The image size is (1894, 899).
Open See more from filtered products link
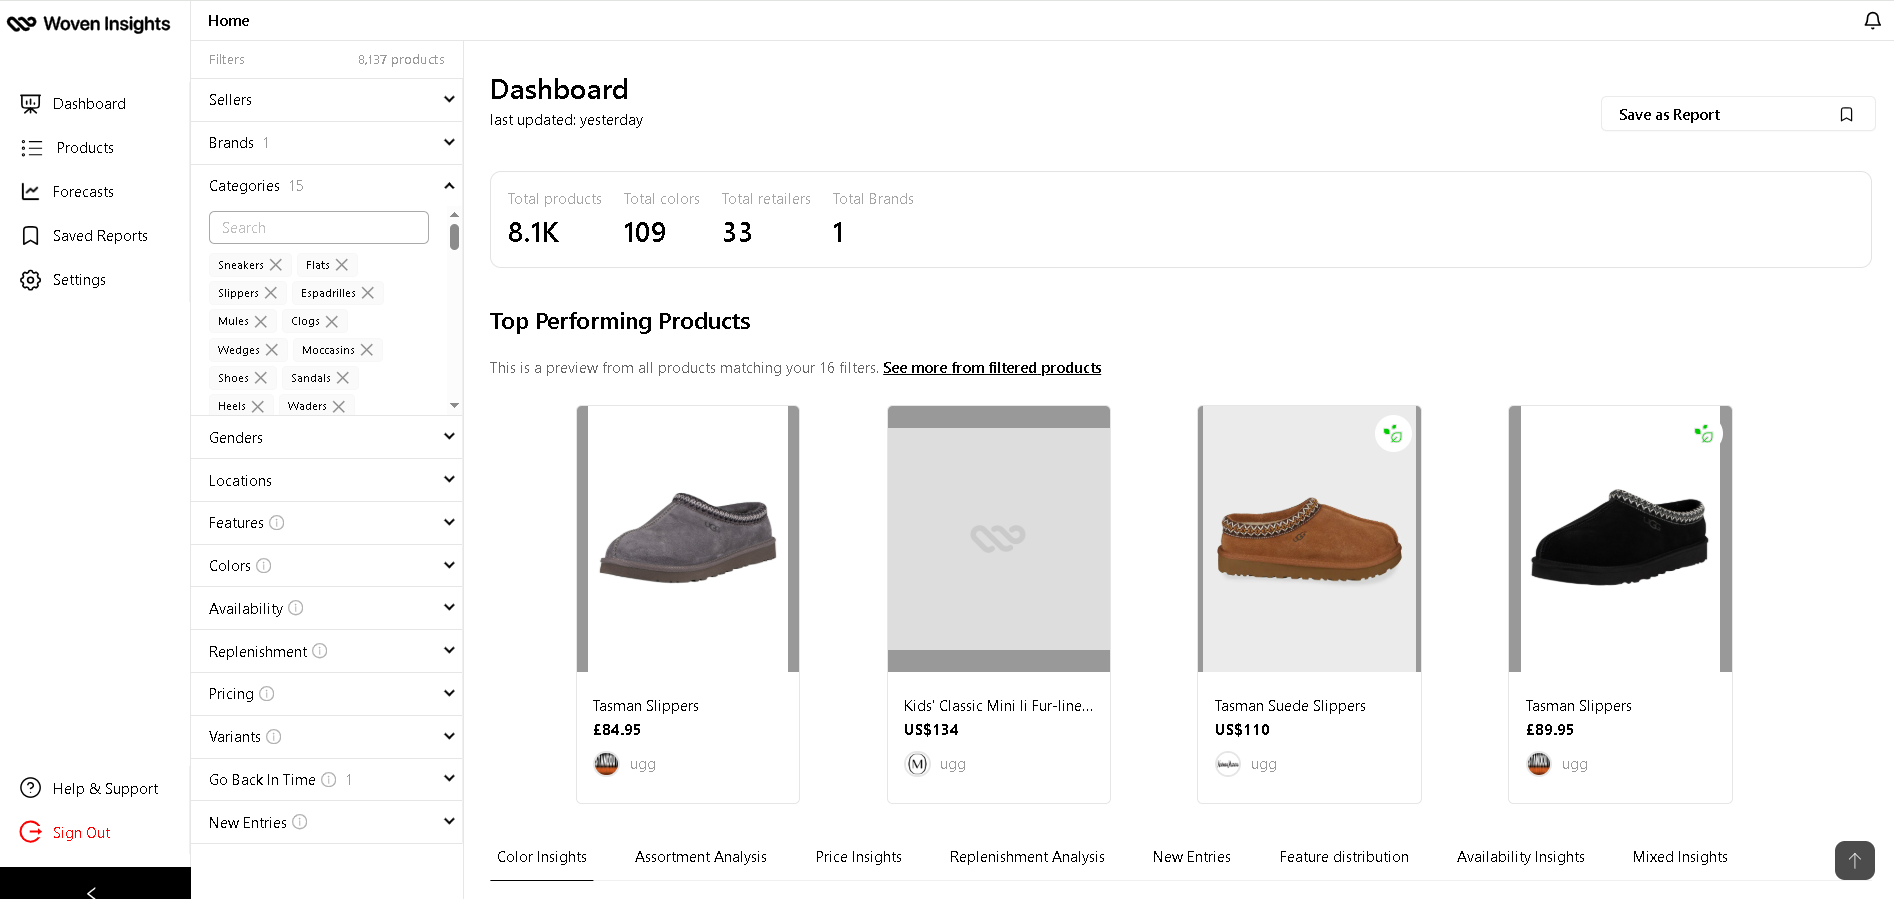pyautogui.click(x=992, y=368)
